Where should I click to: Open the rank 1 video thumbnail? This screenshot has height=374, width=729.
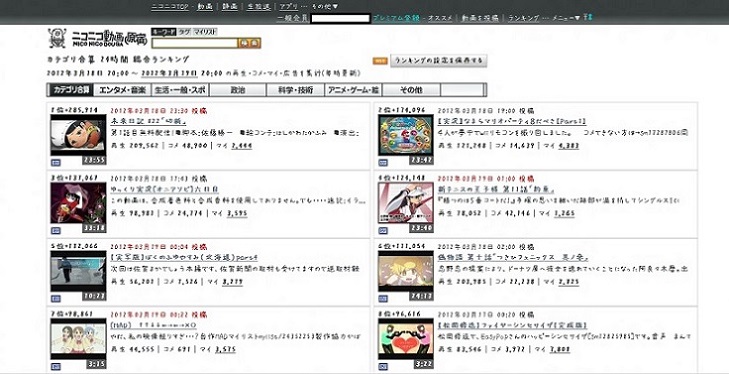pos(78,135)
